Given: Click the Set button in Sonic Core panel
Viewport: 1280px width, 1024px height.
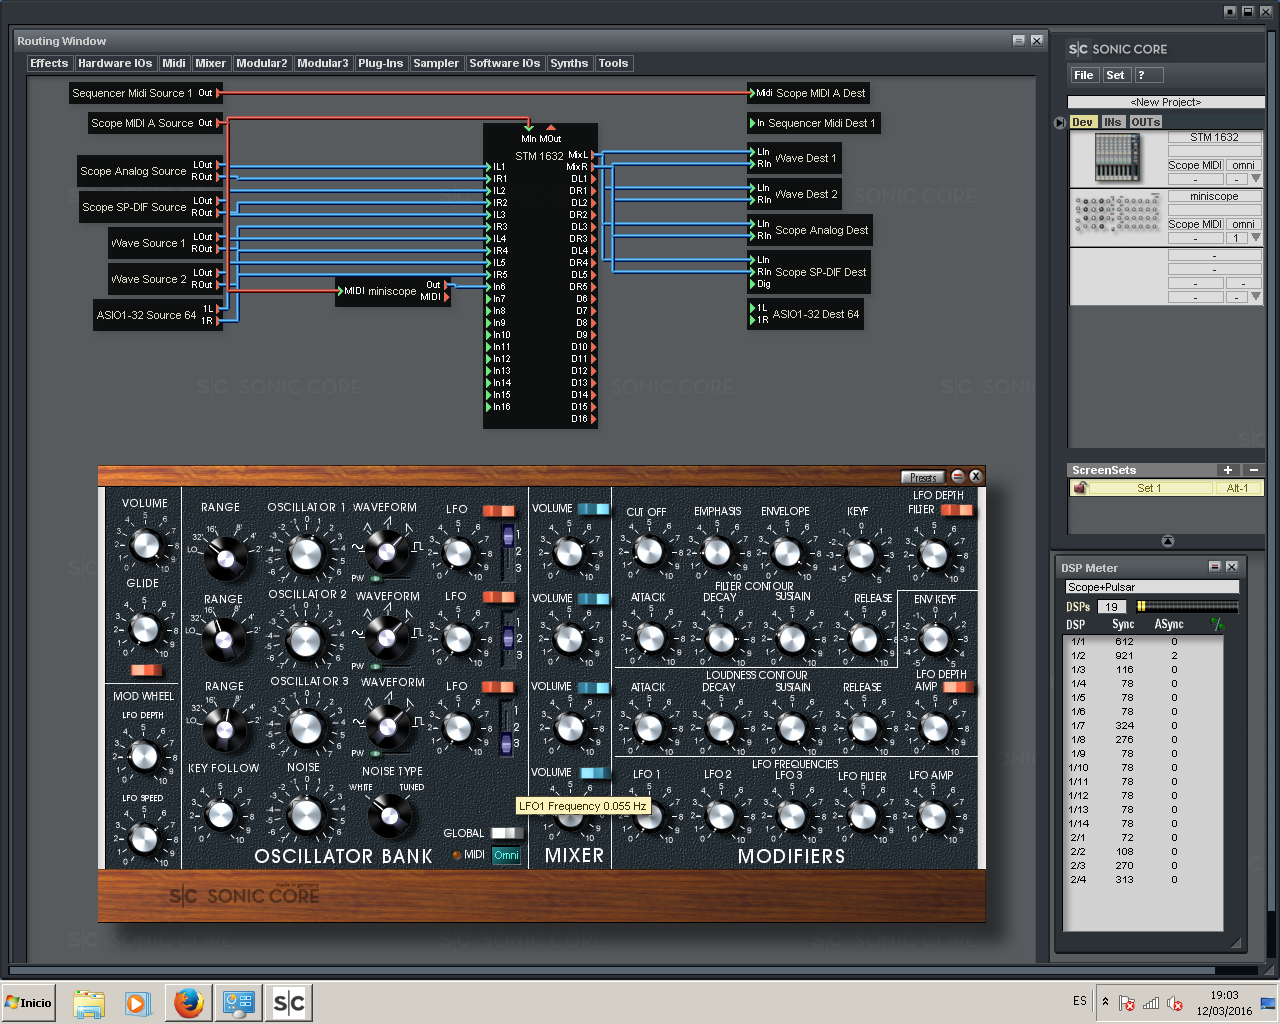Looking at the screenshot, I should pos(1116,75).
